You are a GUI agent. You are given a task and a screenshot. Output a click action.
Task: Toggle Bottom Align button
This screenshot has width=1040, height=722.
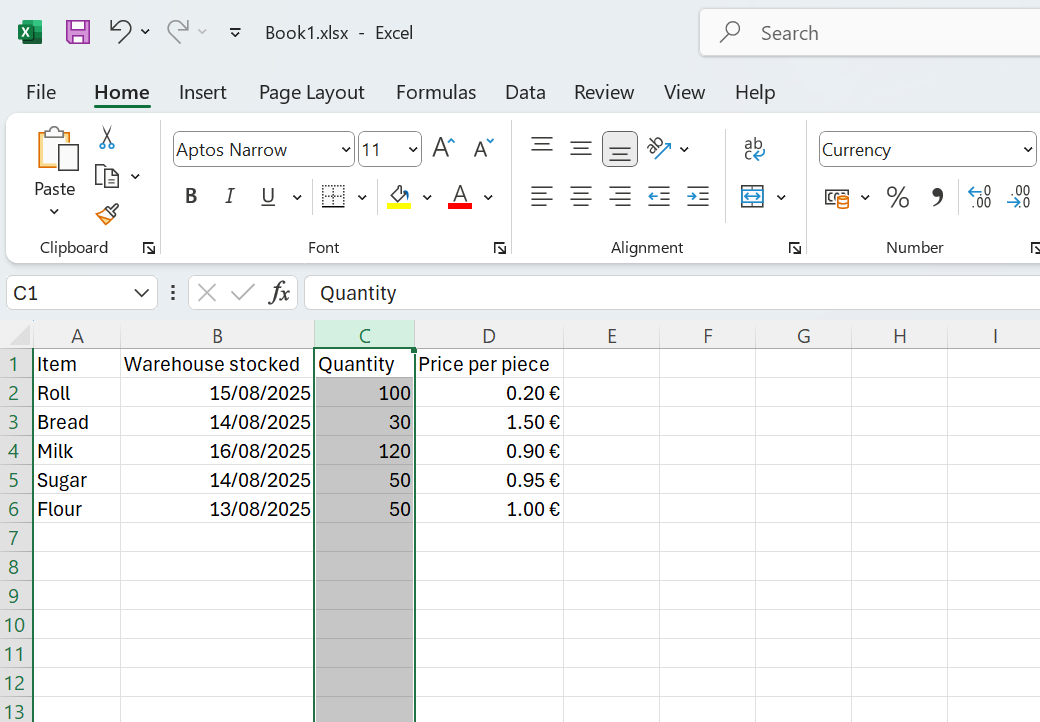pyautogui.click(x=620, y=149)
